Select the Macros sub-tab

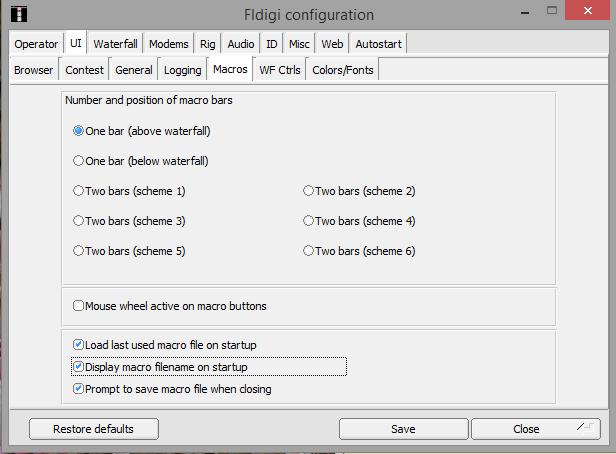point(230,69)
